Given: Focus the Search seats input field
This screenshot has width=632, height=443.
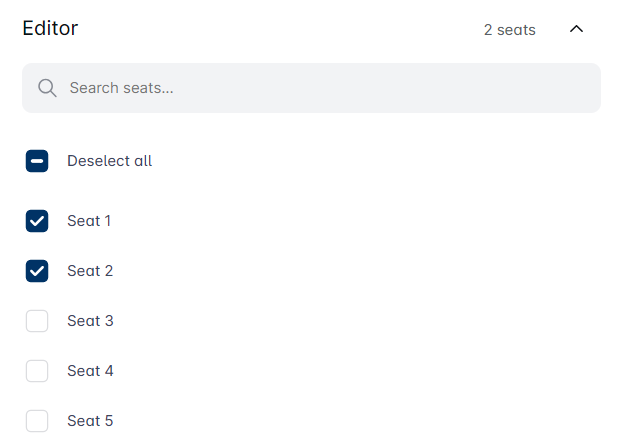Looking at the screenshot, I should point(320,88).
